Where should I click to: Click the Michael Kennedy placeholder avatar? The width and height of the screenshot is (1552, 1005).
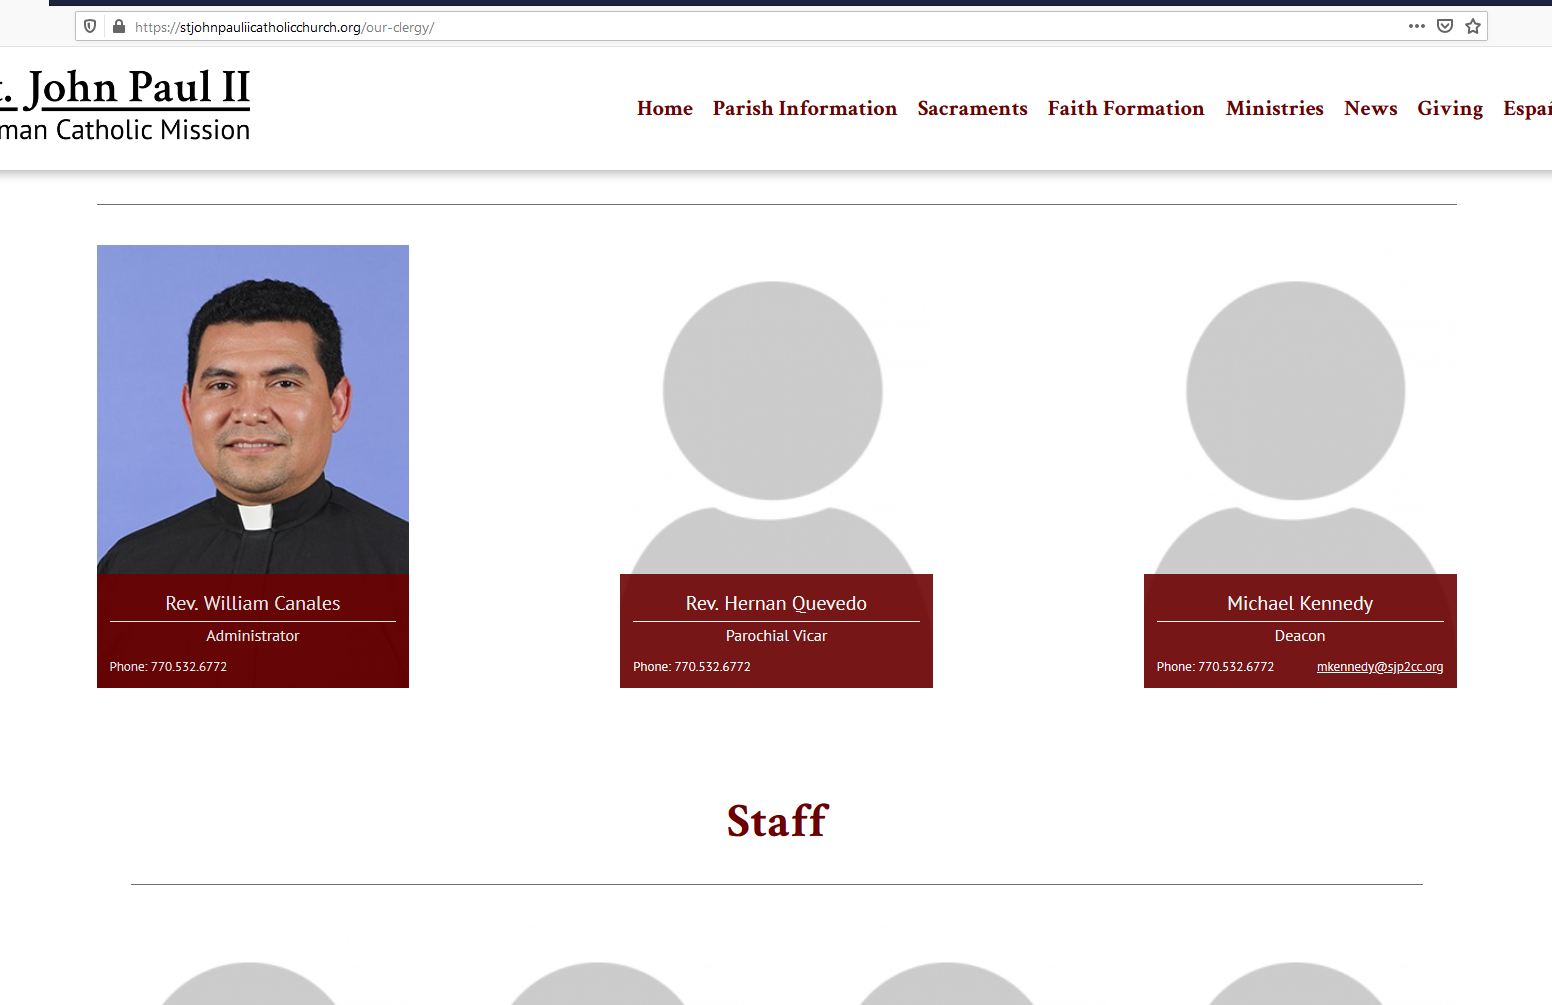(x=1298, y=420)
